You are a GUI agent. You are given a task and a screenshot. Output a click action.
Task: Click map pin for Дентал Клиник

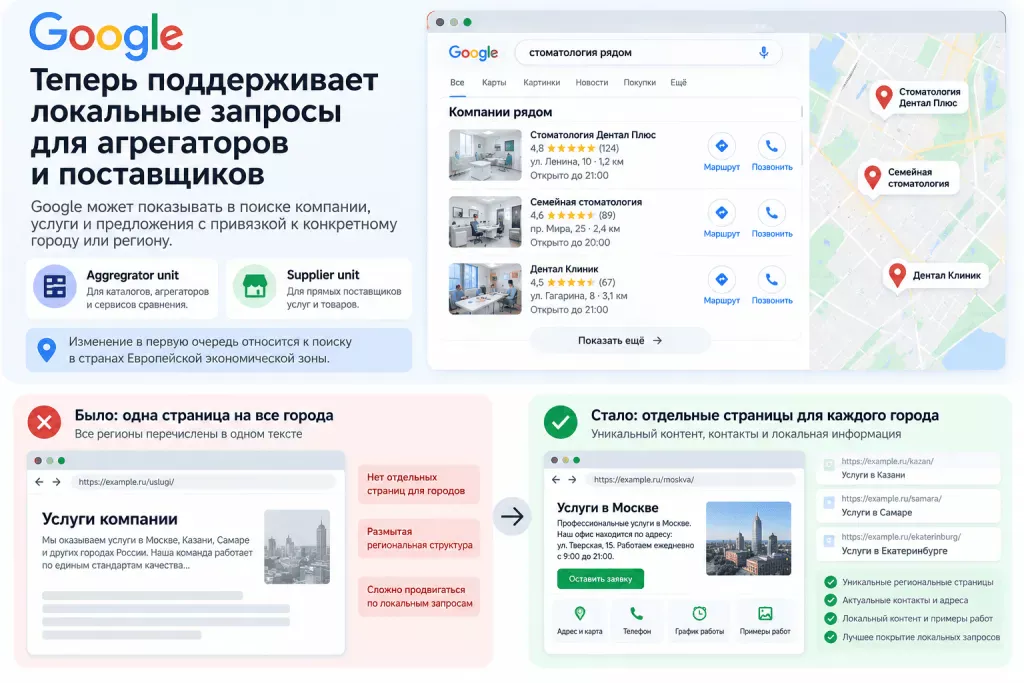(x=897, y=275)
